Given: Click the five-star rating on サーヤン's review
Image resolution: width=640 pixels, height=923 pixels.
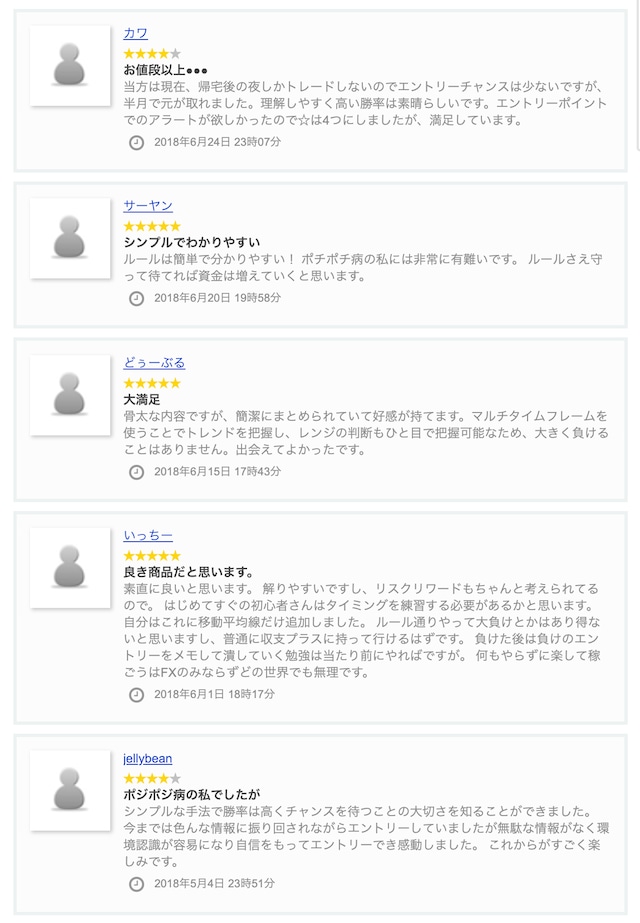Looking at the screenshot, I should [152, 226].
